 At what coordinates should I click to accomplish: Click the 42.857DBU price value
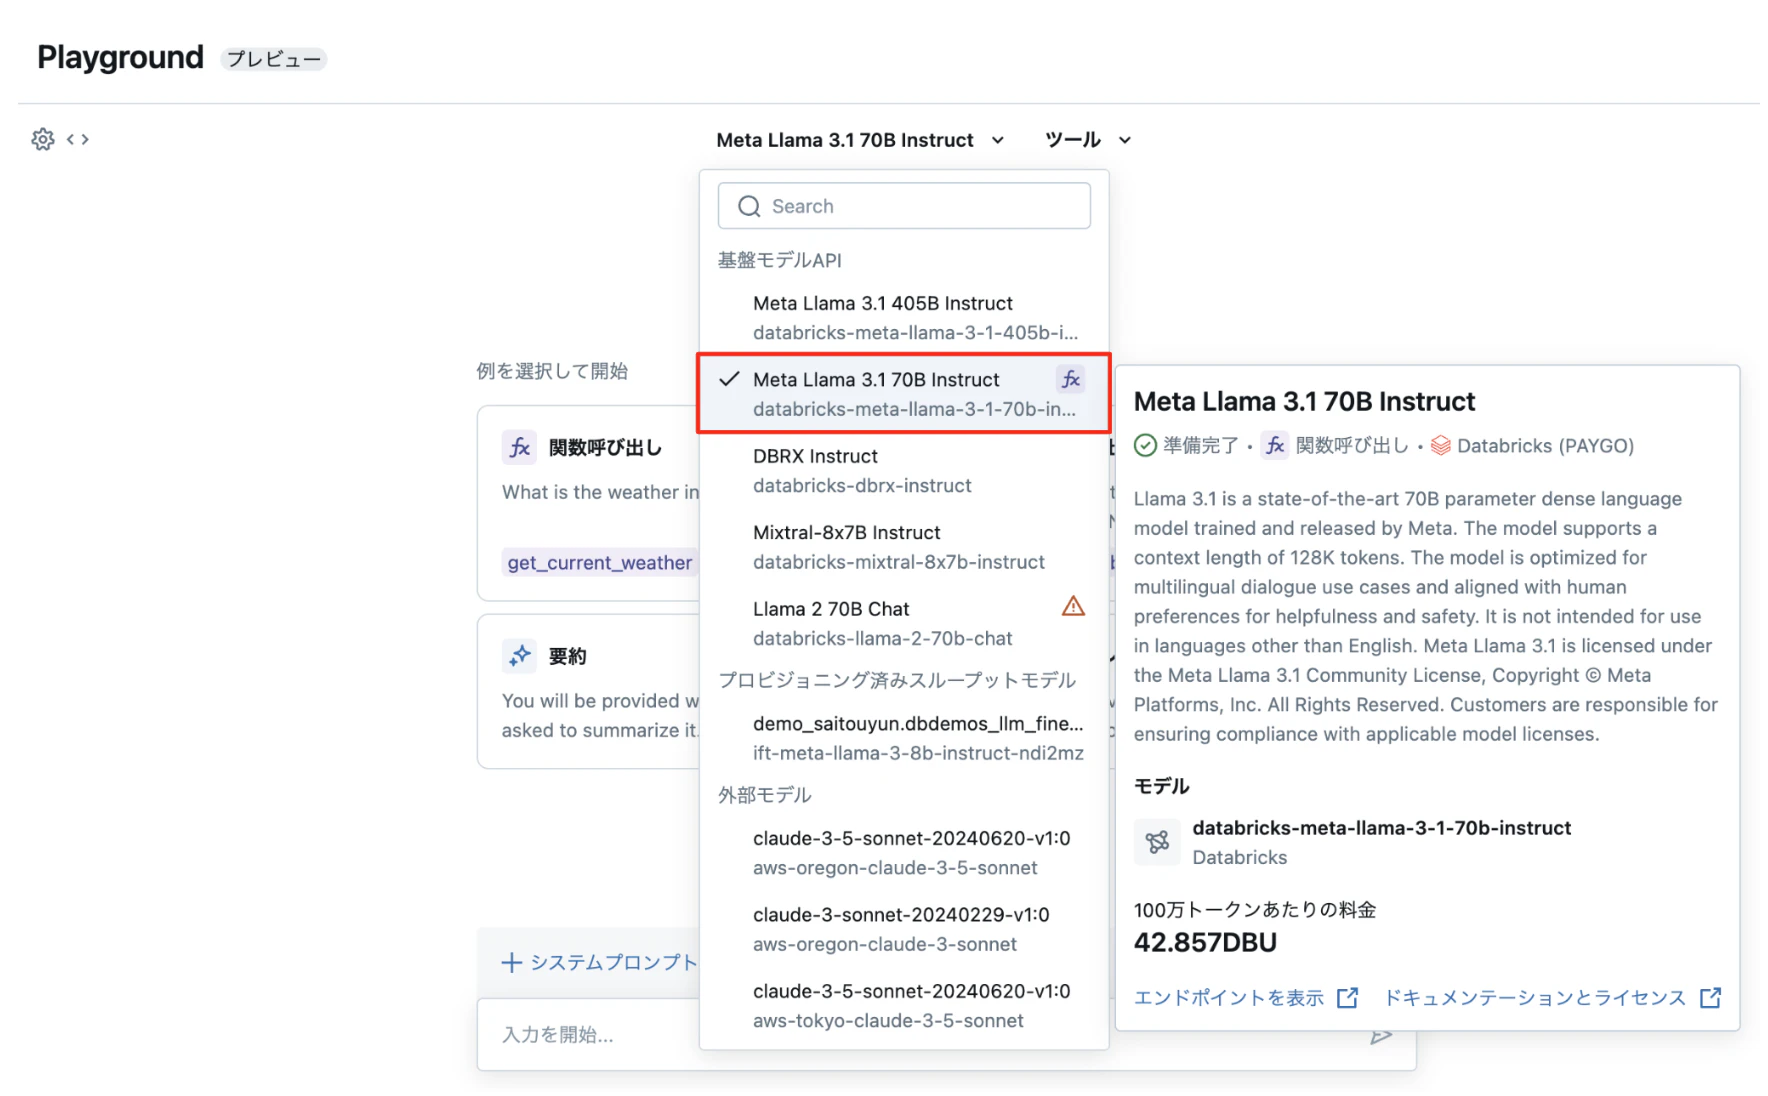pyautogui.click(x=1205, y=943)
